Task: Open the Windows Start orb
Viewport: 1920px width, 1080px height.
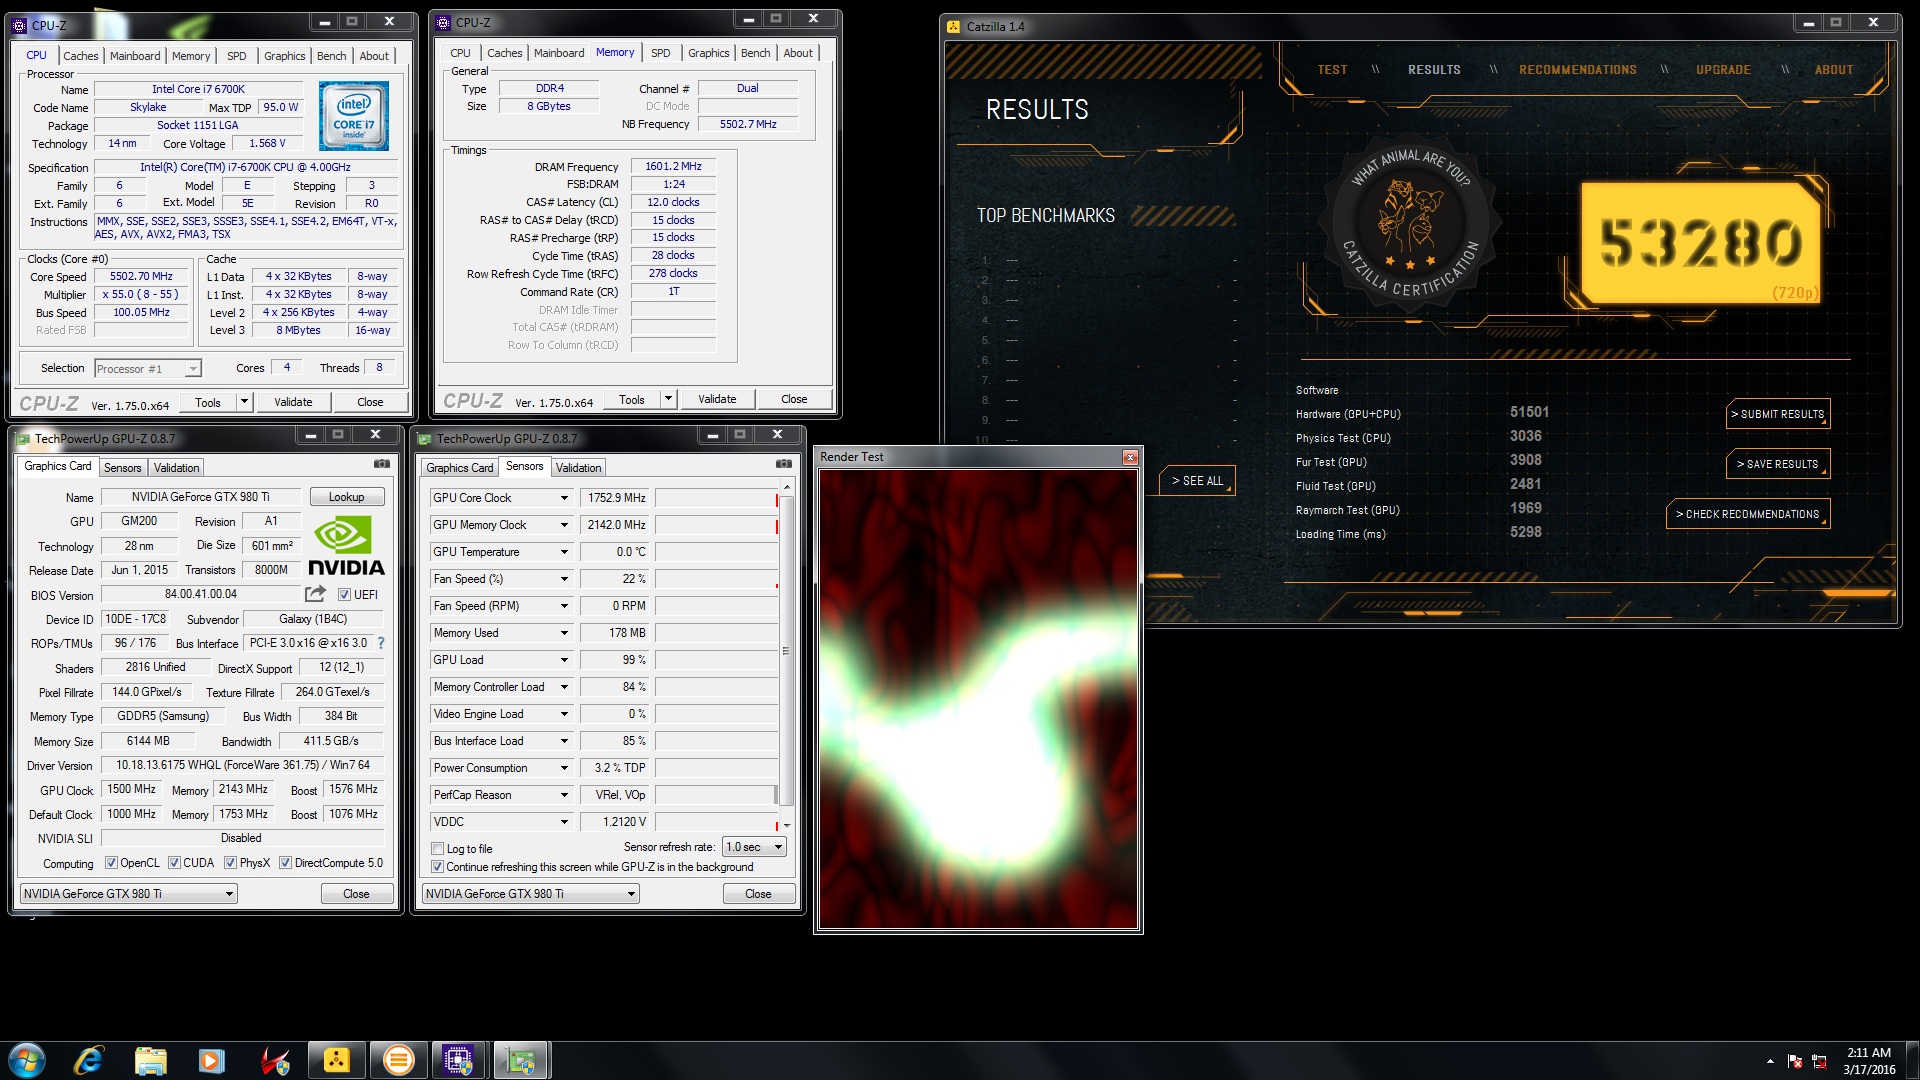Action: click(x=27, y=1060)
